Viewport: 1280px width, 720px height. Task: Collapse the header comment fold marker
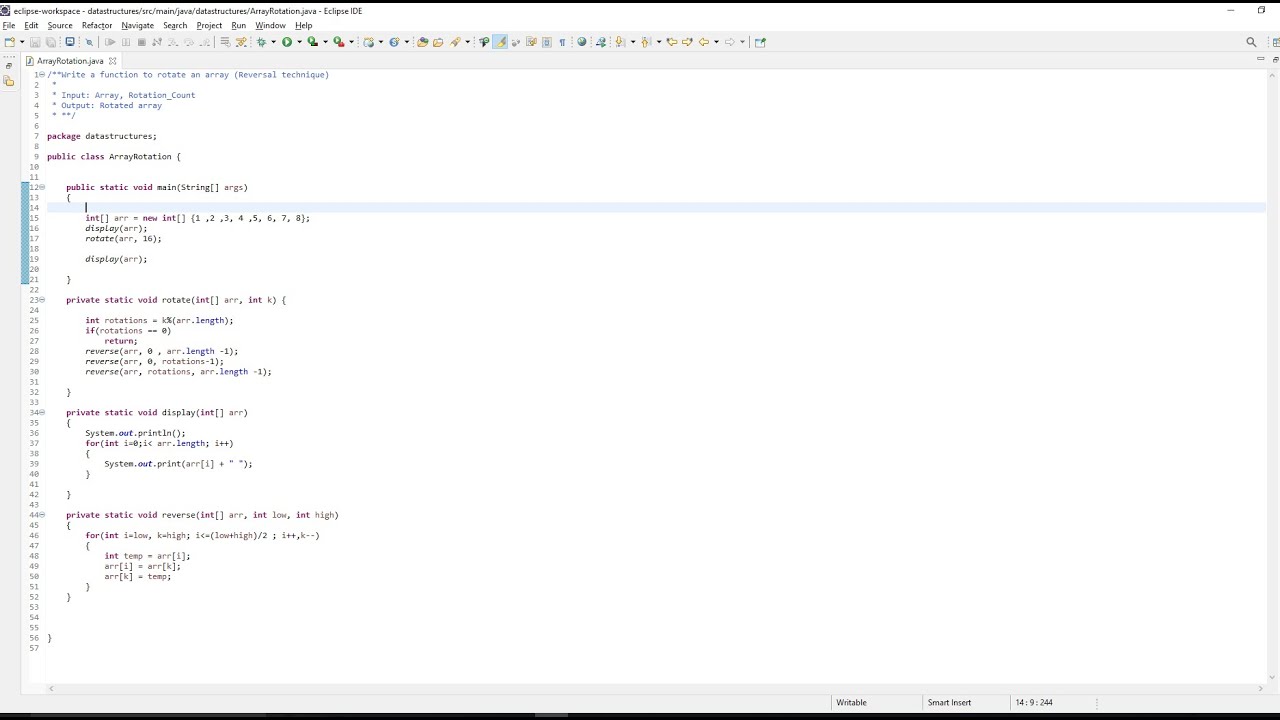point(42,75)
